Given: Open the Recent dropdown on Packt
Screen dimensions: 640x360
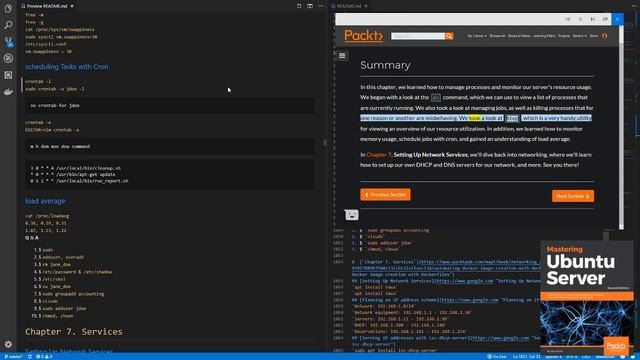Looking at the screenshot, I should coord(579,36).
